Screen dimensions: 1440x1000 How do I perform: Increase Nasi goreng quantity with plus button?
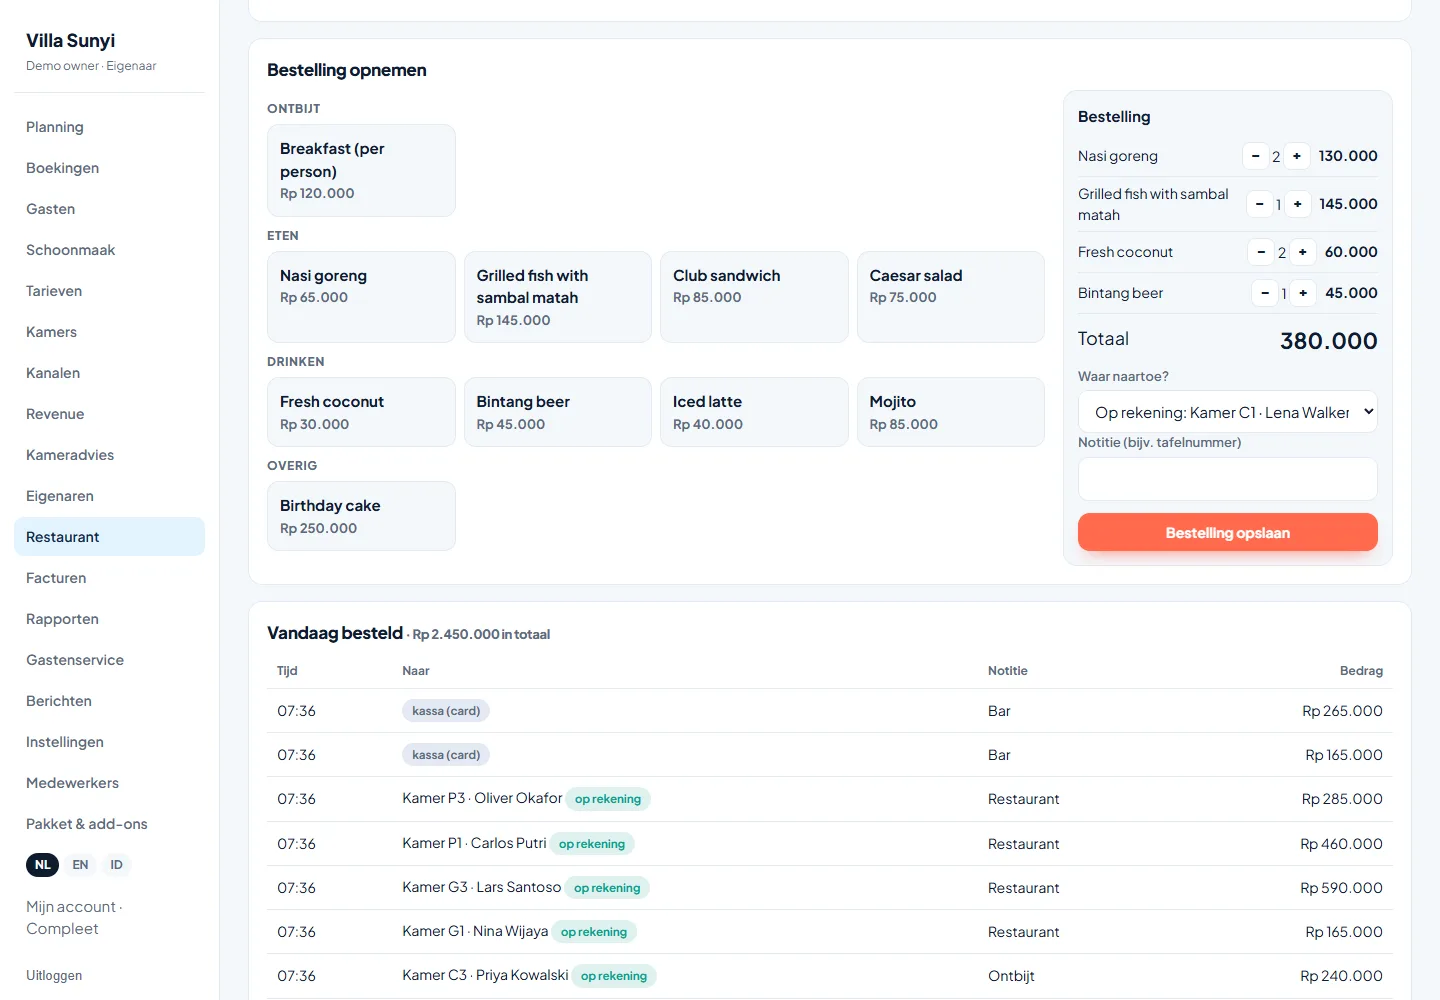click(x=1297, y=156)
